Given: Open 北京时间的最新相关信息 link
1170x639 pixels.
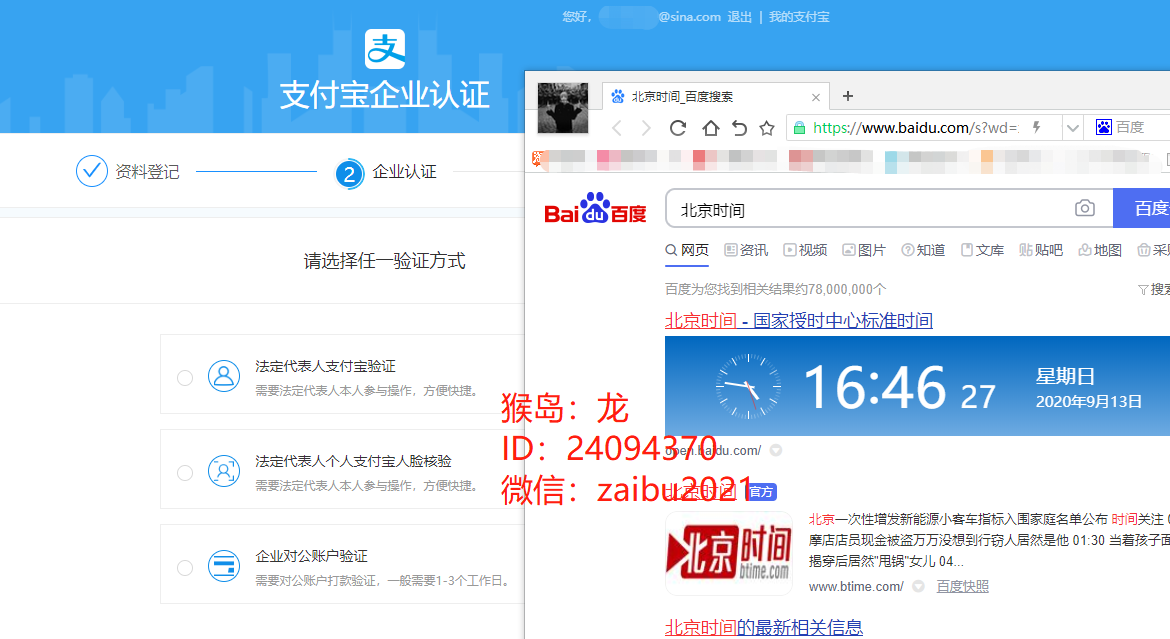Looking at the screenshot, I should coord(763,627).
